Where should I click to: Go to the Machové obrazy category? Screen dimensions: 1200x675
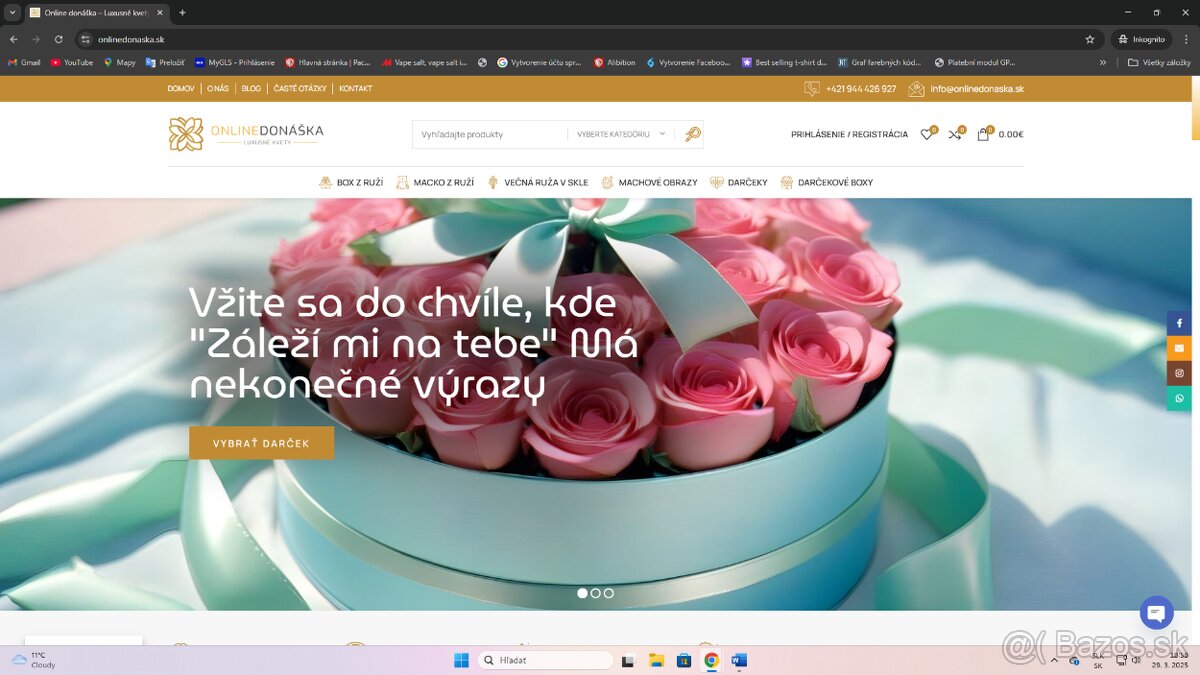coord(649,183)
